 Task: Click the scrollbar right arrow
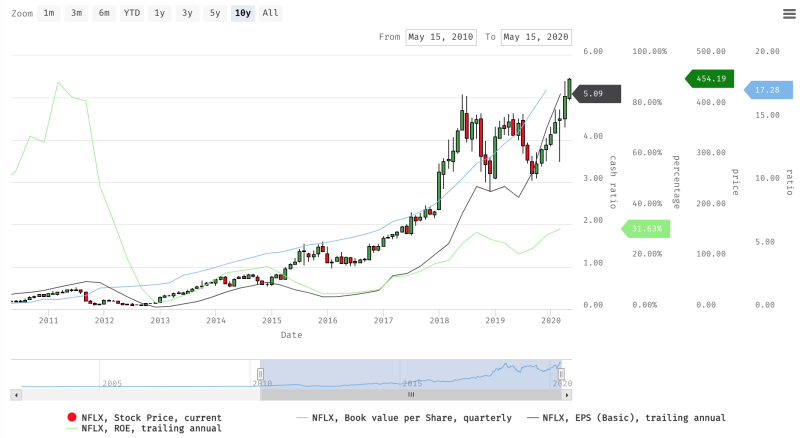point(566,395)
